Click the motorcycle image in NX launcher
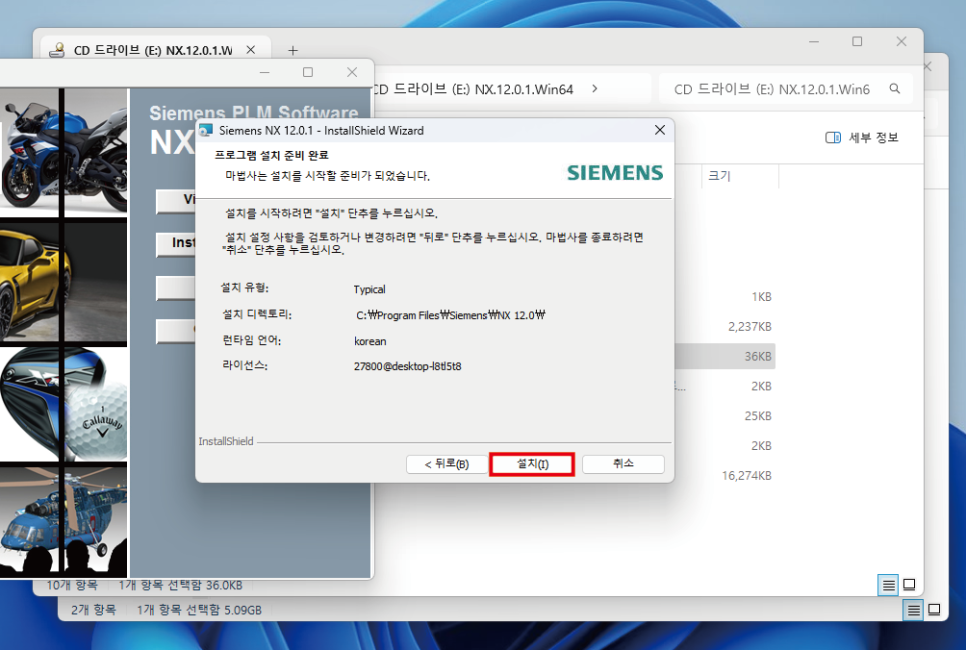The width and height of the screenshot is (966, 650). (x=63, y=152)
